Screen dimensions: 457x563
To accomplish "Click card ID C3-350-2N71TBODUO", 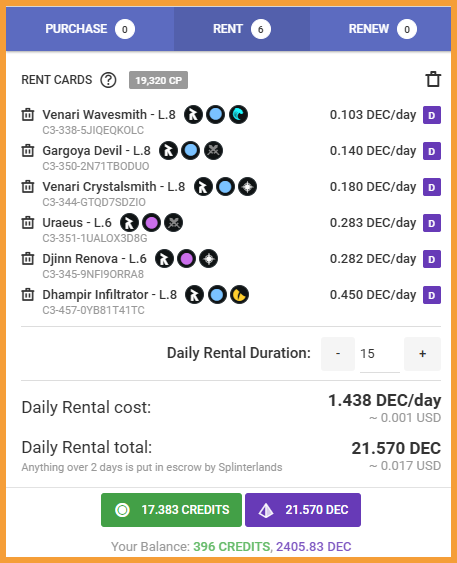I will [x=95, y=166].
